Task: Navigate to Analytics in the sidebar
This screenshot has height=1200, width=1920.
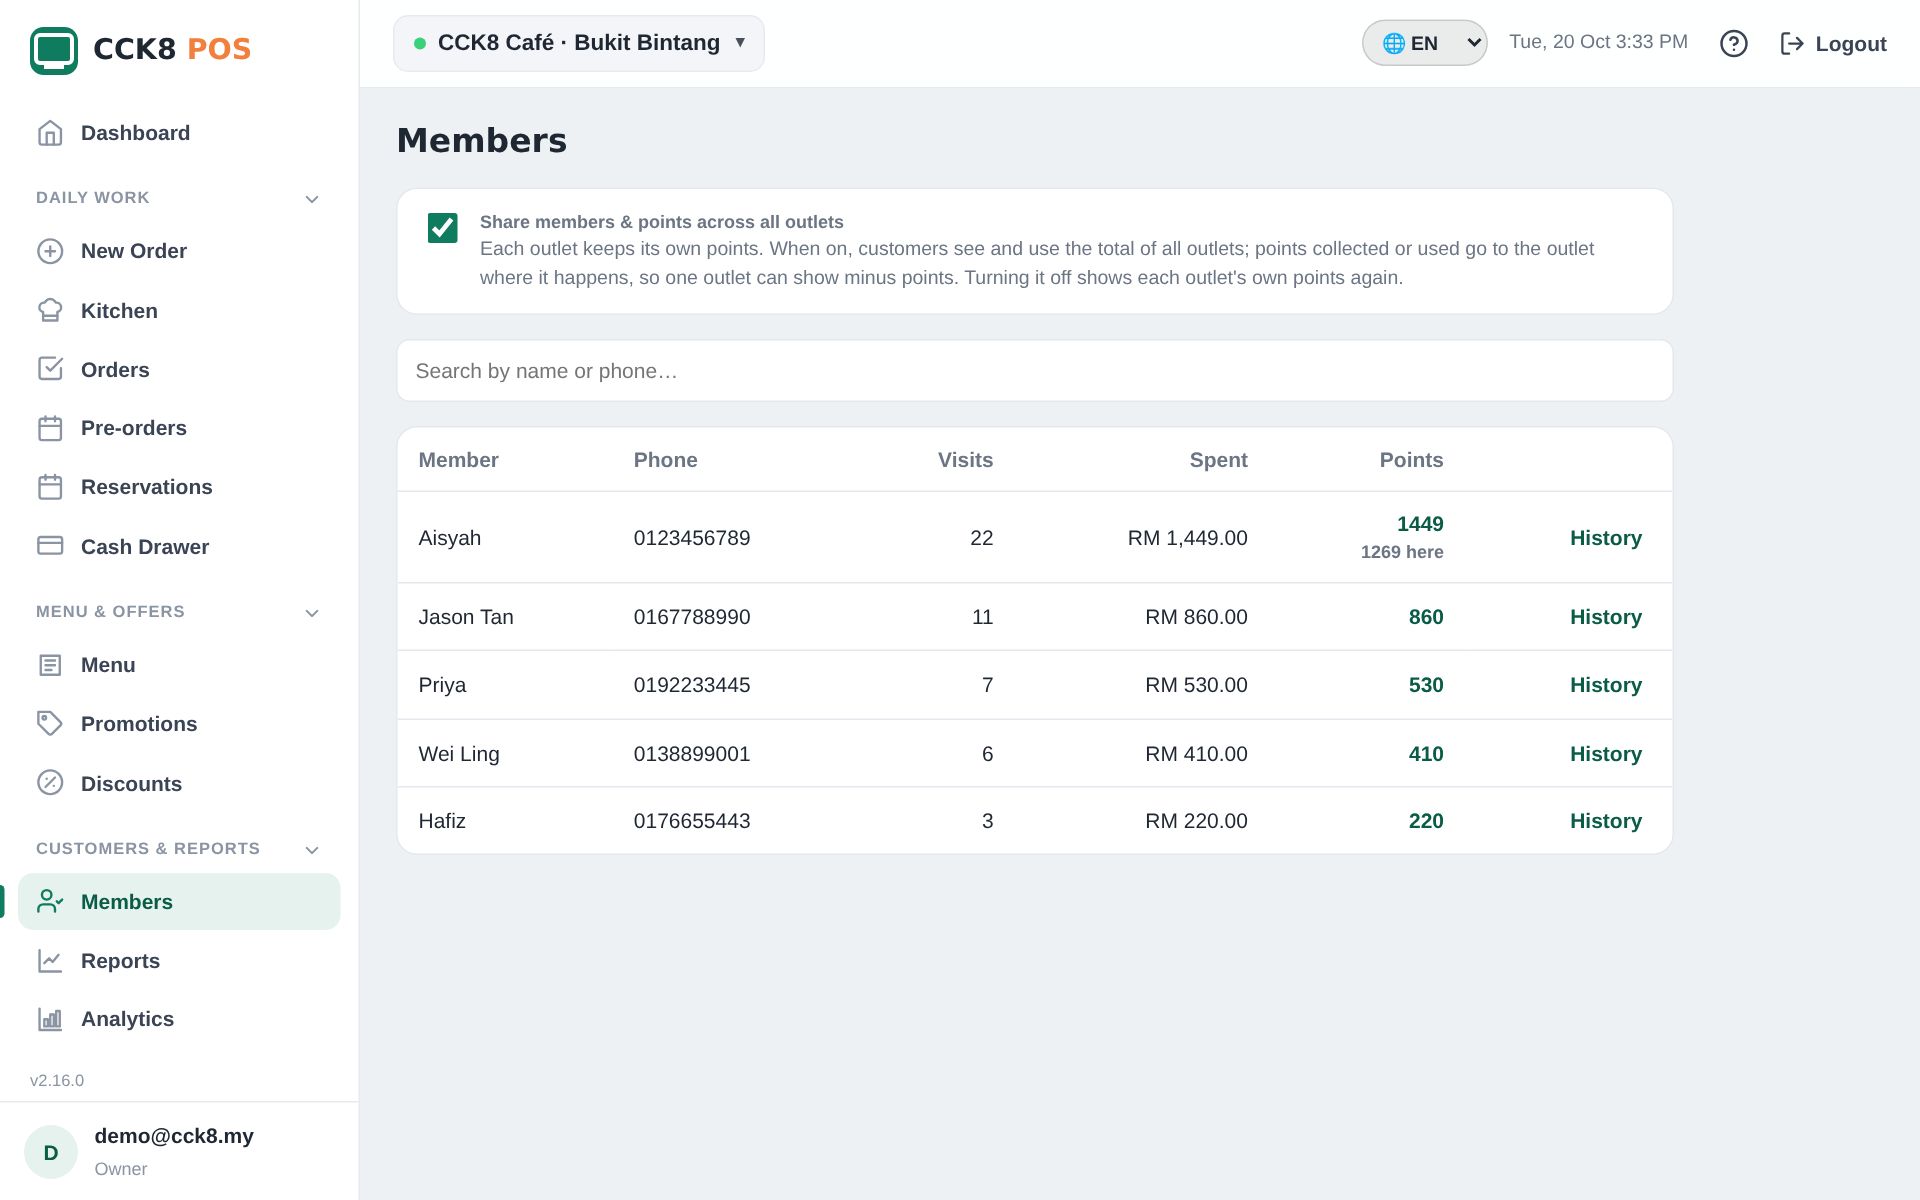Action: pos(179,1019)
